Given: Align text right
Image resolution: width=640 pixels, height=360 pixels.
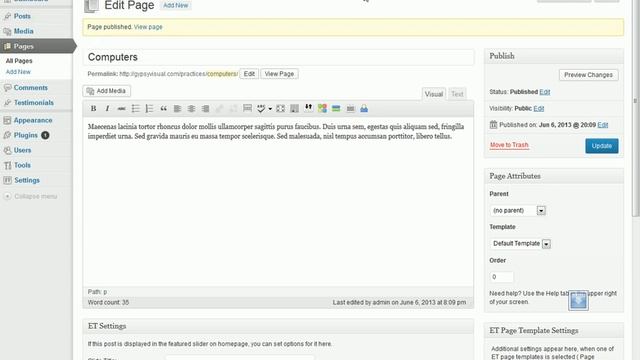Looking at the screenshot, I should [x=205, y=109].
